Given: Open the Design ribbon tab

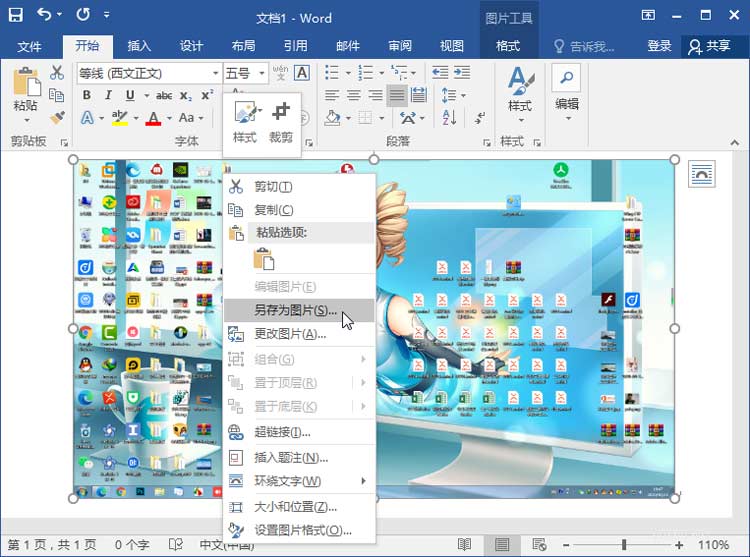Looking at the screenshot, I should pyautogui.click(x=191, y=46).
